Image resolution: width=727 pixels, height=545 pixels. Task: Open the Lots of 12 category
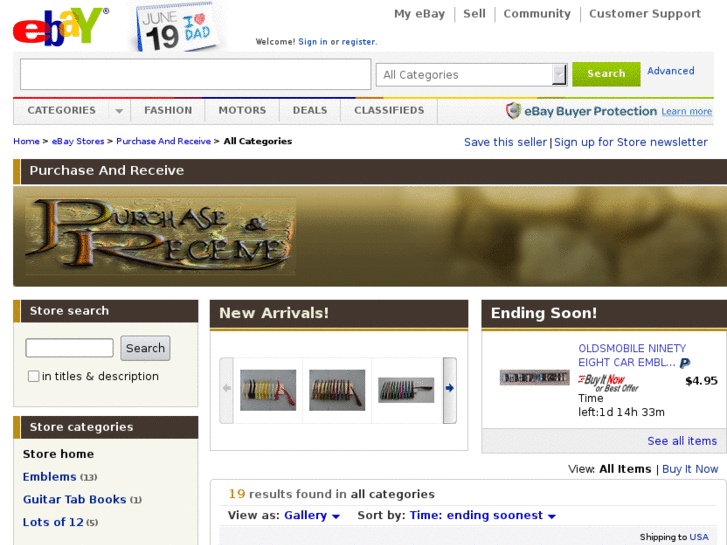pyautogui.click(x=53, y=522)
